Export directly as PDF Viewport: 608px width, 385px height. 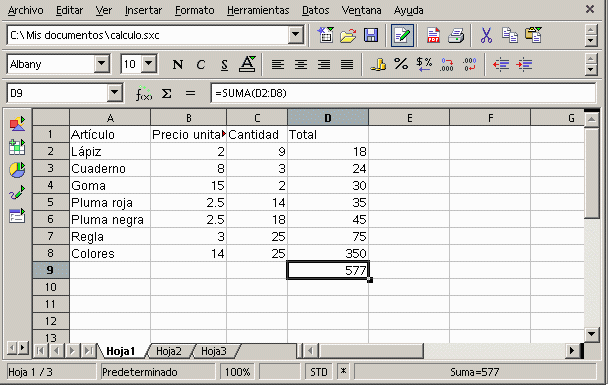433,35
